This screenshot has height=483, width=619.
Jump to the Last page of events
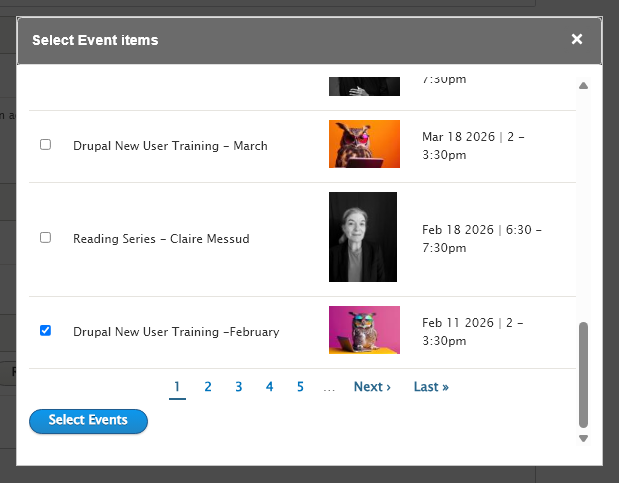[431, 387]
